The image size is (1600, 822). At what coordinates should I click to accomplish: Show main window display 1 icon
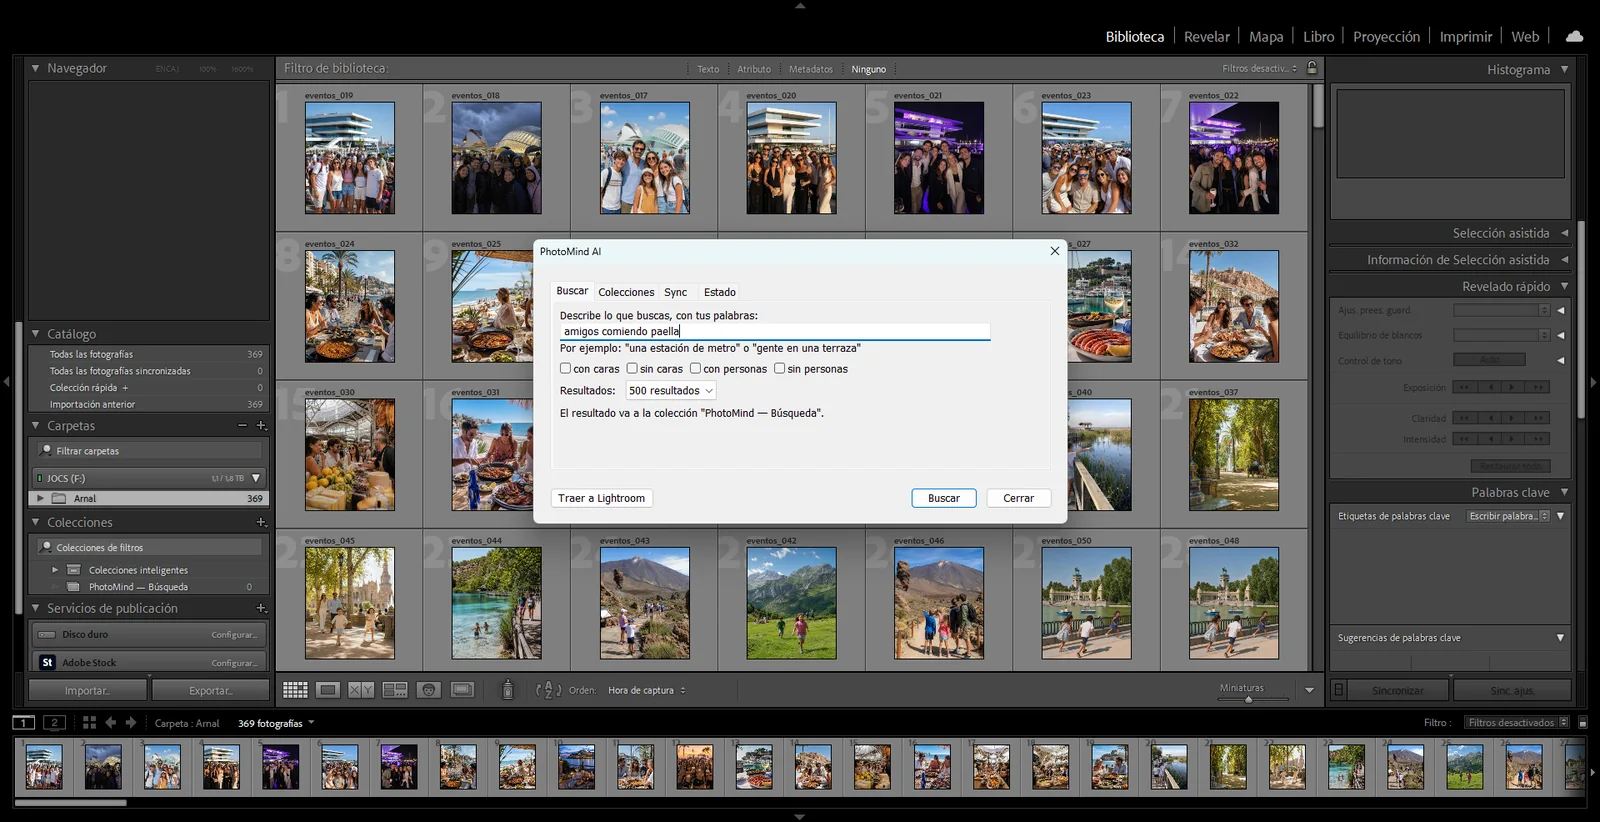(x=23, y=722)
